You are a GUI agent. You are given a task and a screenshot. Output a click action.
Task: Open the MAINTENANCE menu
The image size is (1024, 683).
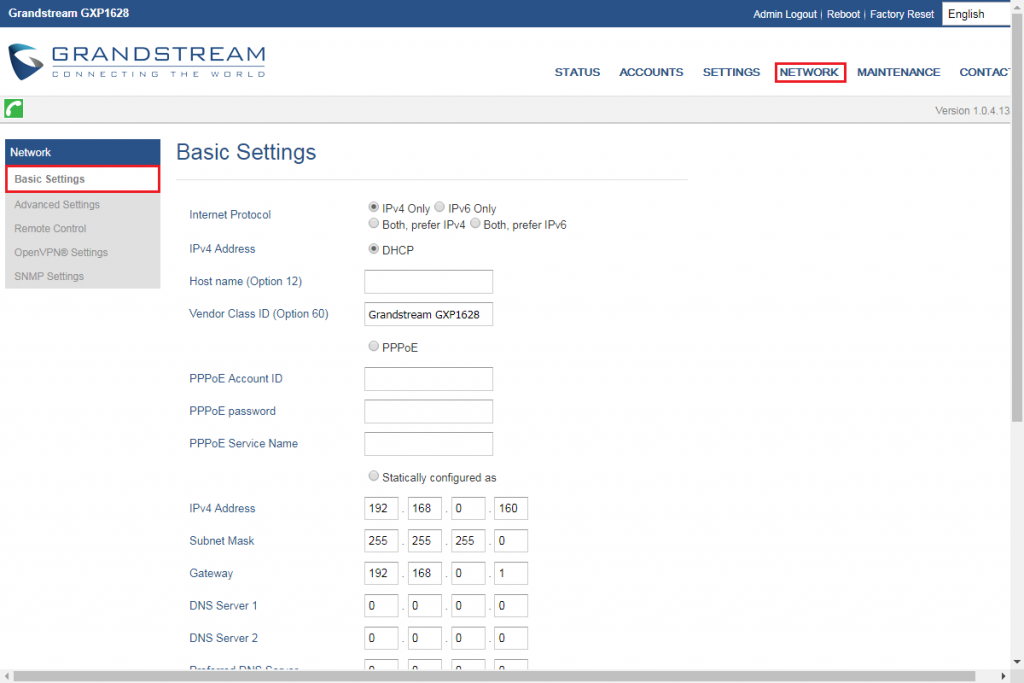[x=899, y=72]
